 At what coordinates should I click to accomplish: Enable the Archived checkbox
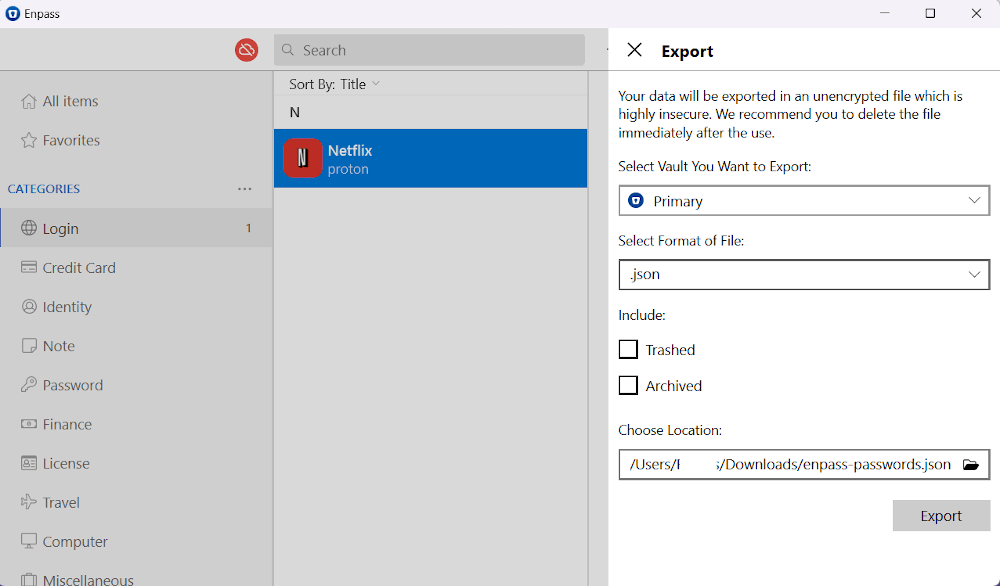pos(628,385)
